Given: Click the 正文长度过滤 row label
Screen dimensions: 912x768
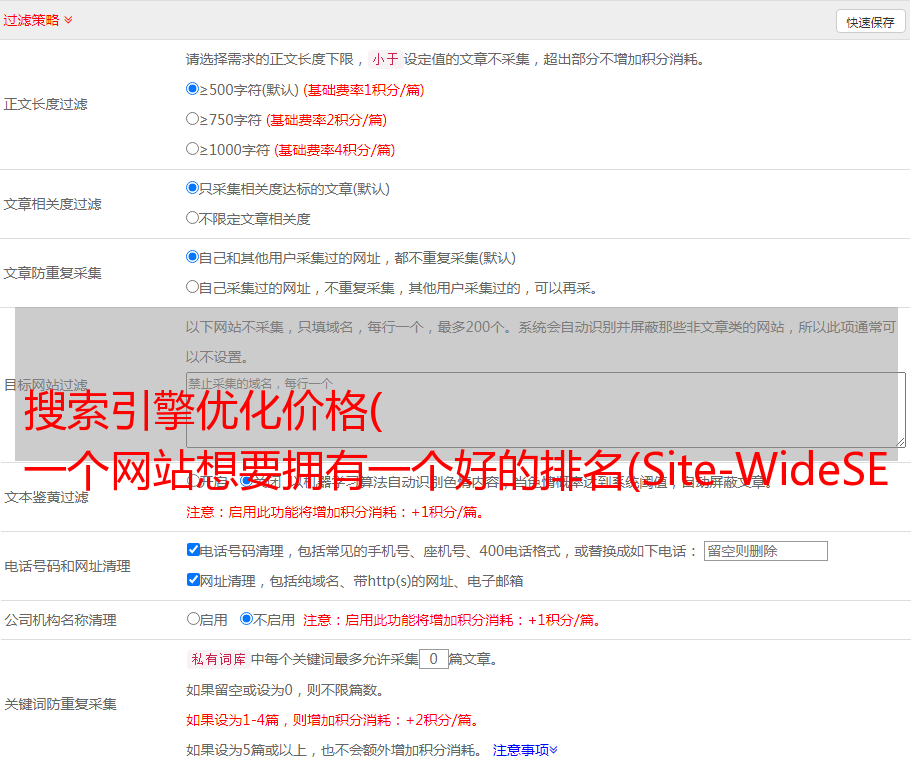Looking at the screenshot, I should [x=45, y=104].
